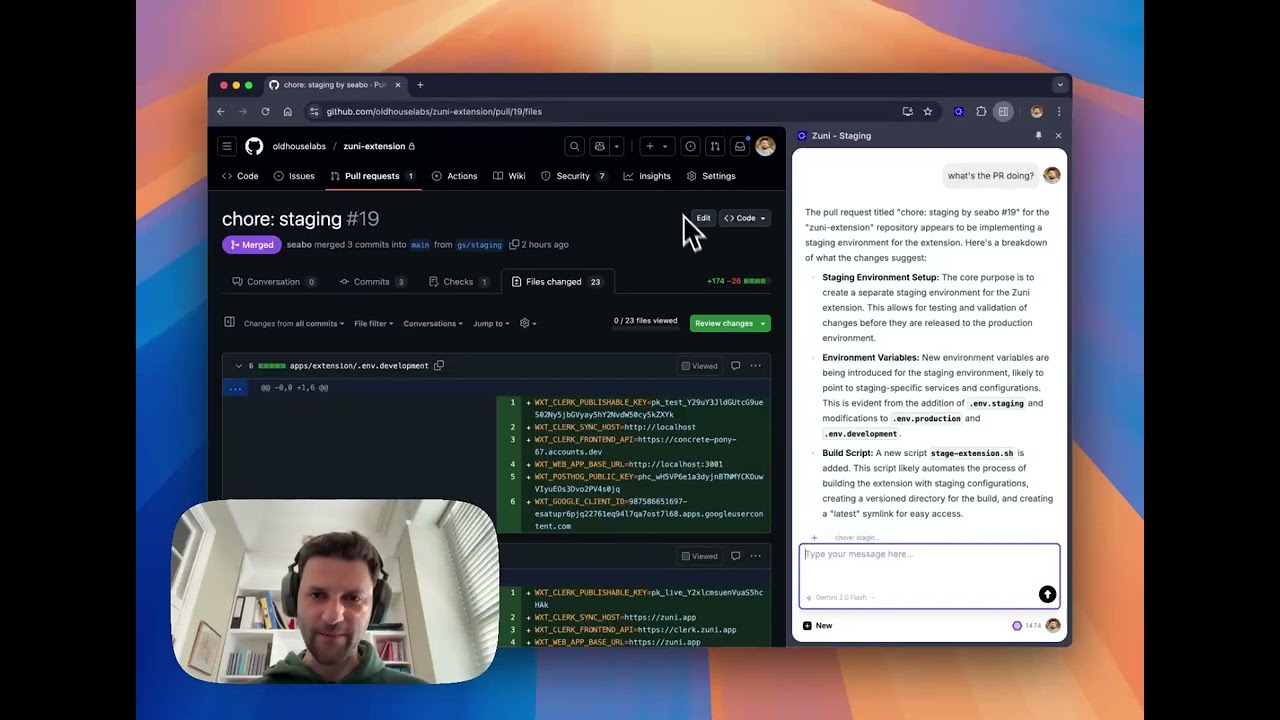Go to GitHub home via Octocat logo
This screenshot has width=1280, height=720.
point(254,146)
